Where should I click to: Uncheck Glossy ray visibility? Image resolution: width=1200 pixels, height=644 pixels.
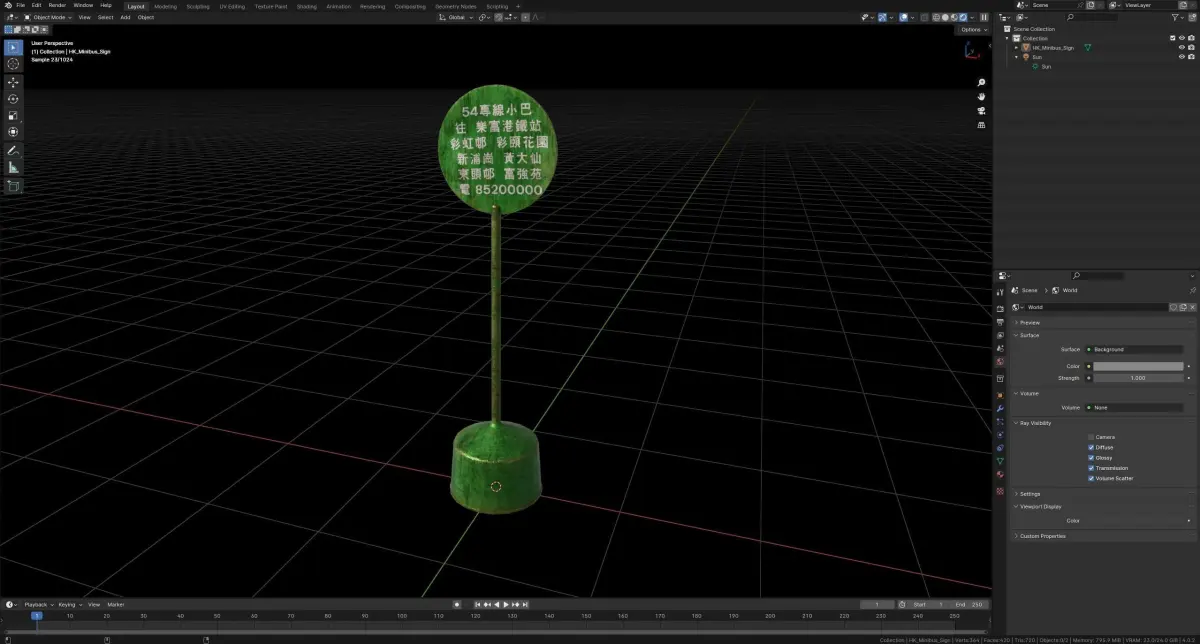coord(1091,458)
